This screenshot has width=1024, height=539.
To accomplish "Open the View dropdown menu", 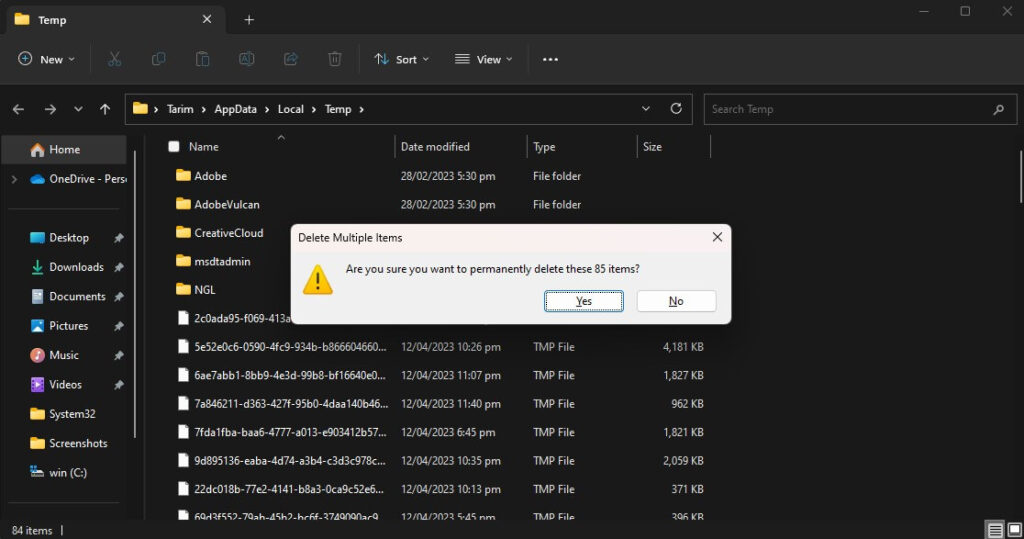I will (x=483, y=59).
